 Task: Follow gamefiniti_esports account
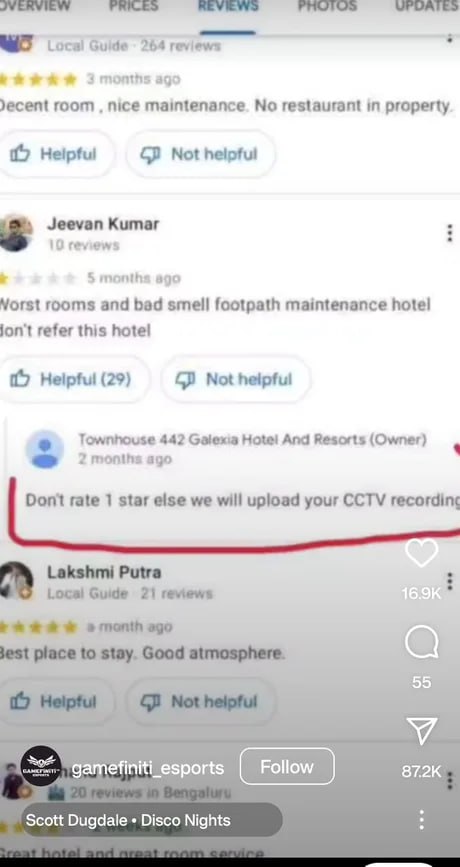coord(287,766)
